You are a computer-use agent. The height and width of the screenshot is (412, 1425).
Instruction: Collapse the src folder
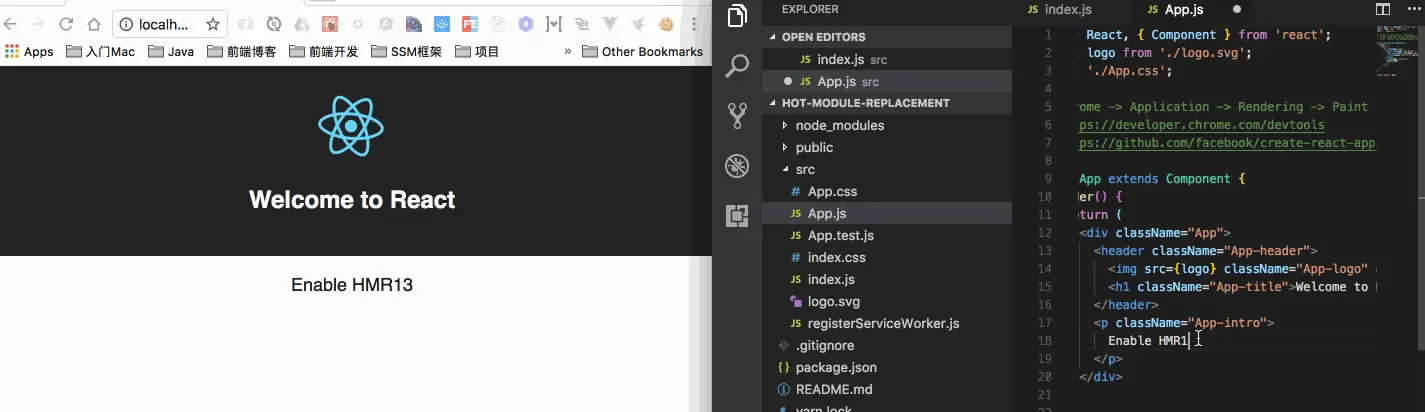pyautogui.click(x=887, y=169)
